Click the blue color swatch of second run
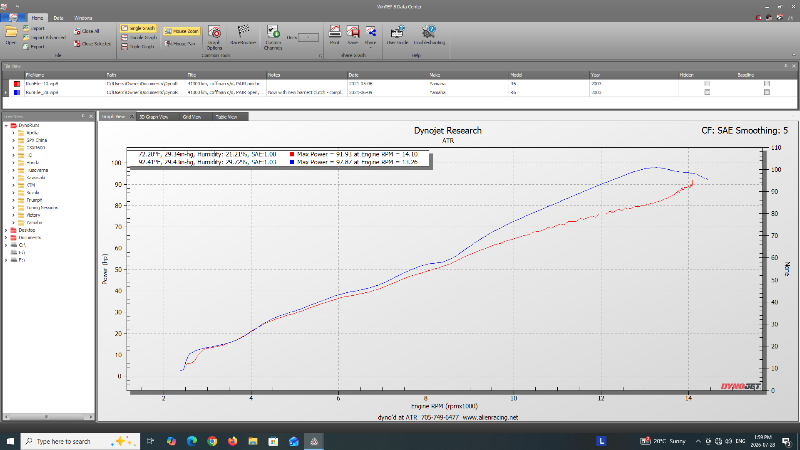The width and height of the screenshot is (800, 450). click(17, 92)
